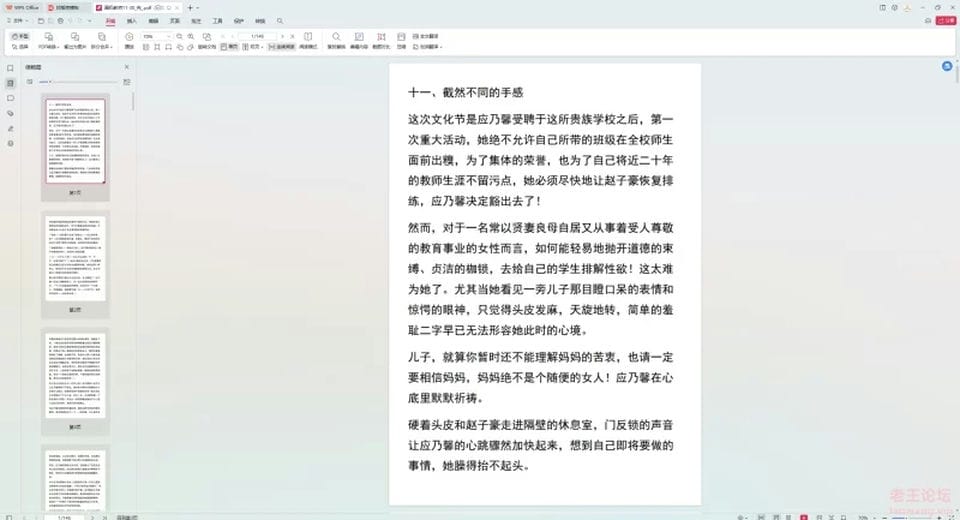The width and height of the screenshot is (960, 520).
Task: Close the thumbnail panel
Action: 127,67
